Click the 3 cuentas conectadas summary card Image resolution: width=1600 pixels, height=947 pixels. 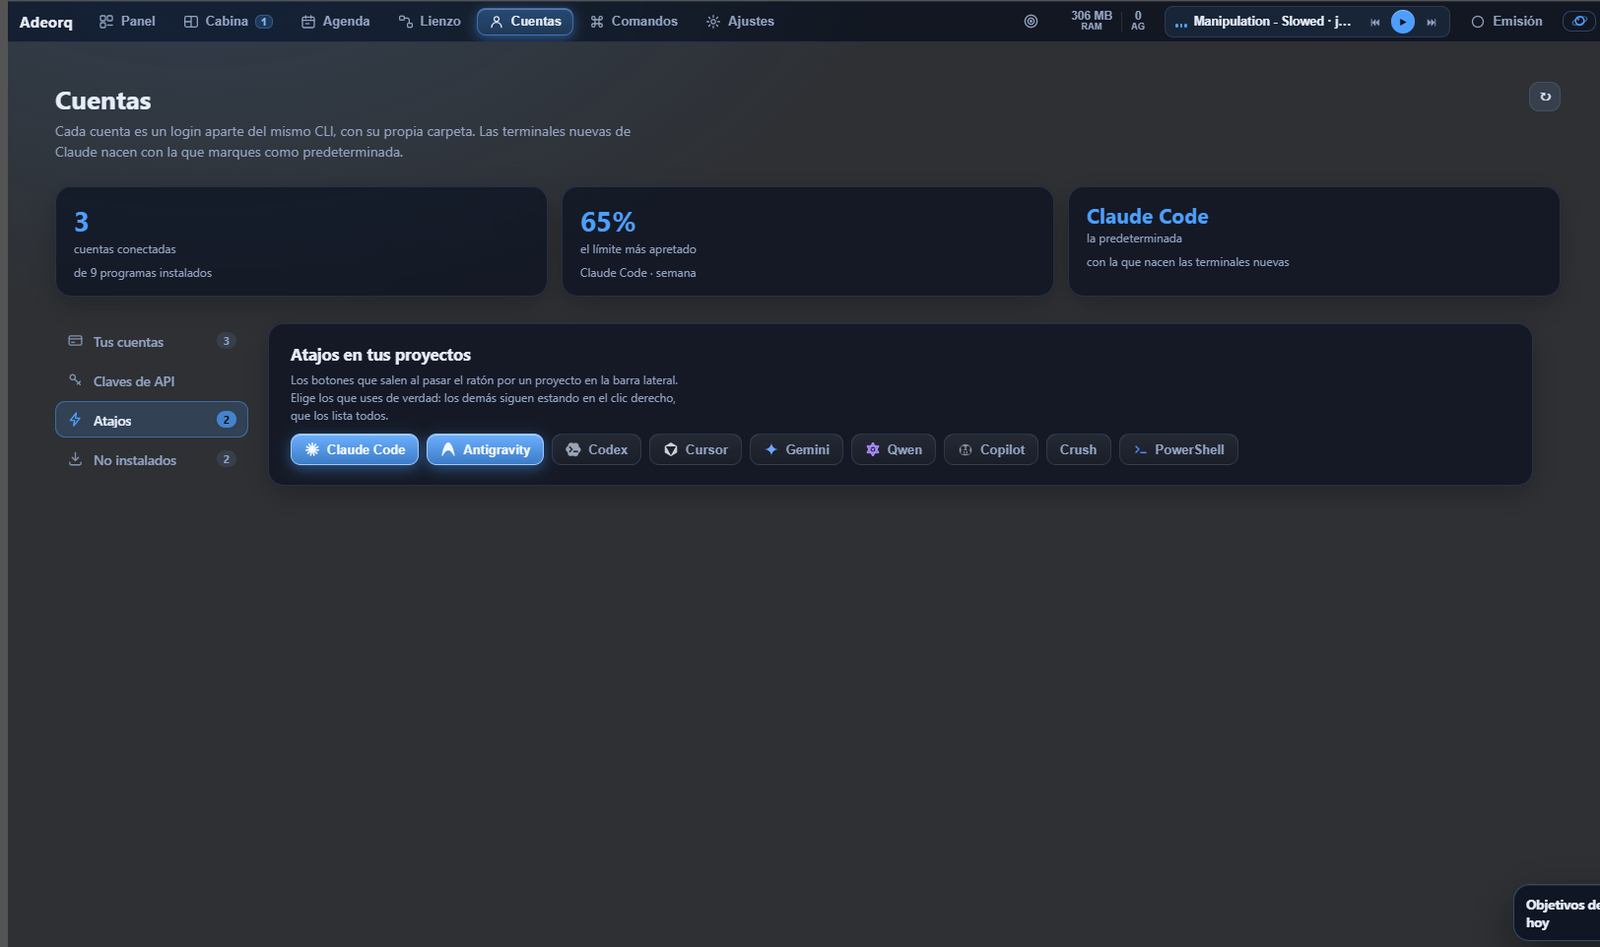301,241
